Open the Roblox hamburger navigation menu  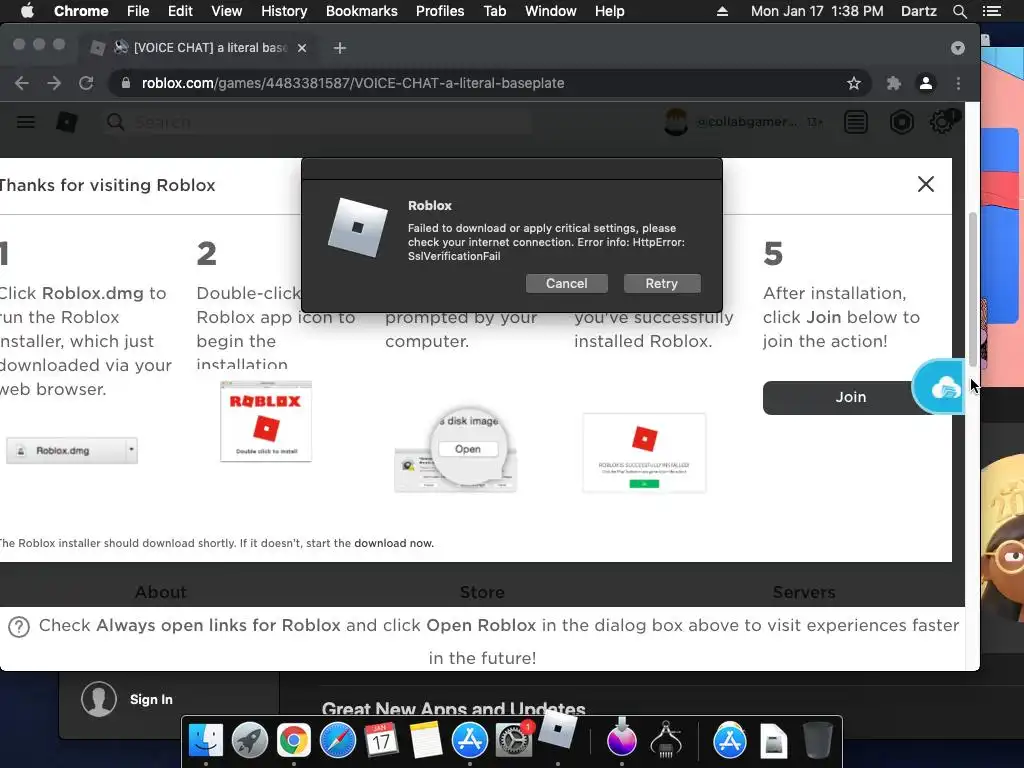coord(25,122)
